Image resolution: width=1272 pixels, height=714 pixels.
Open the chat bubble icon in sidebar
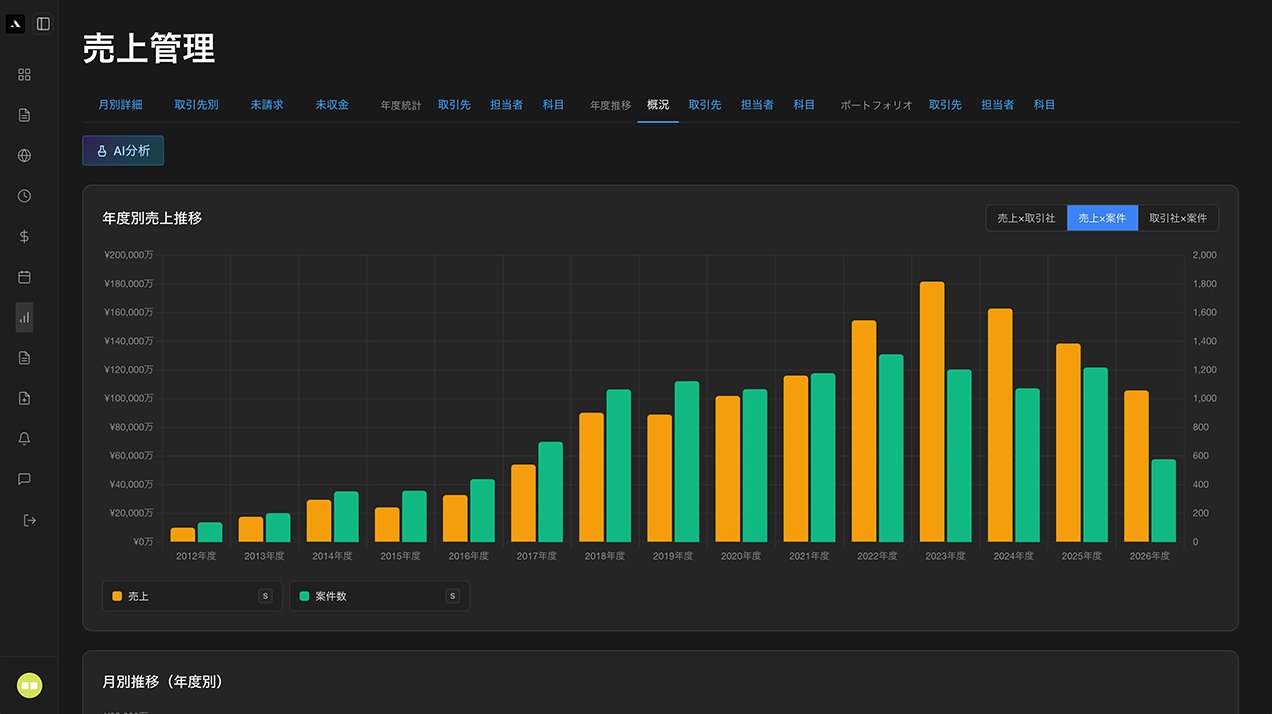point(24,479)
